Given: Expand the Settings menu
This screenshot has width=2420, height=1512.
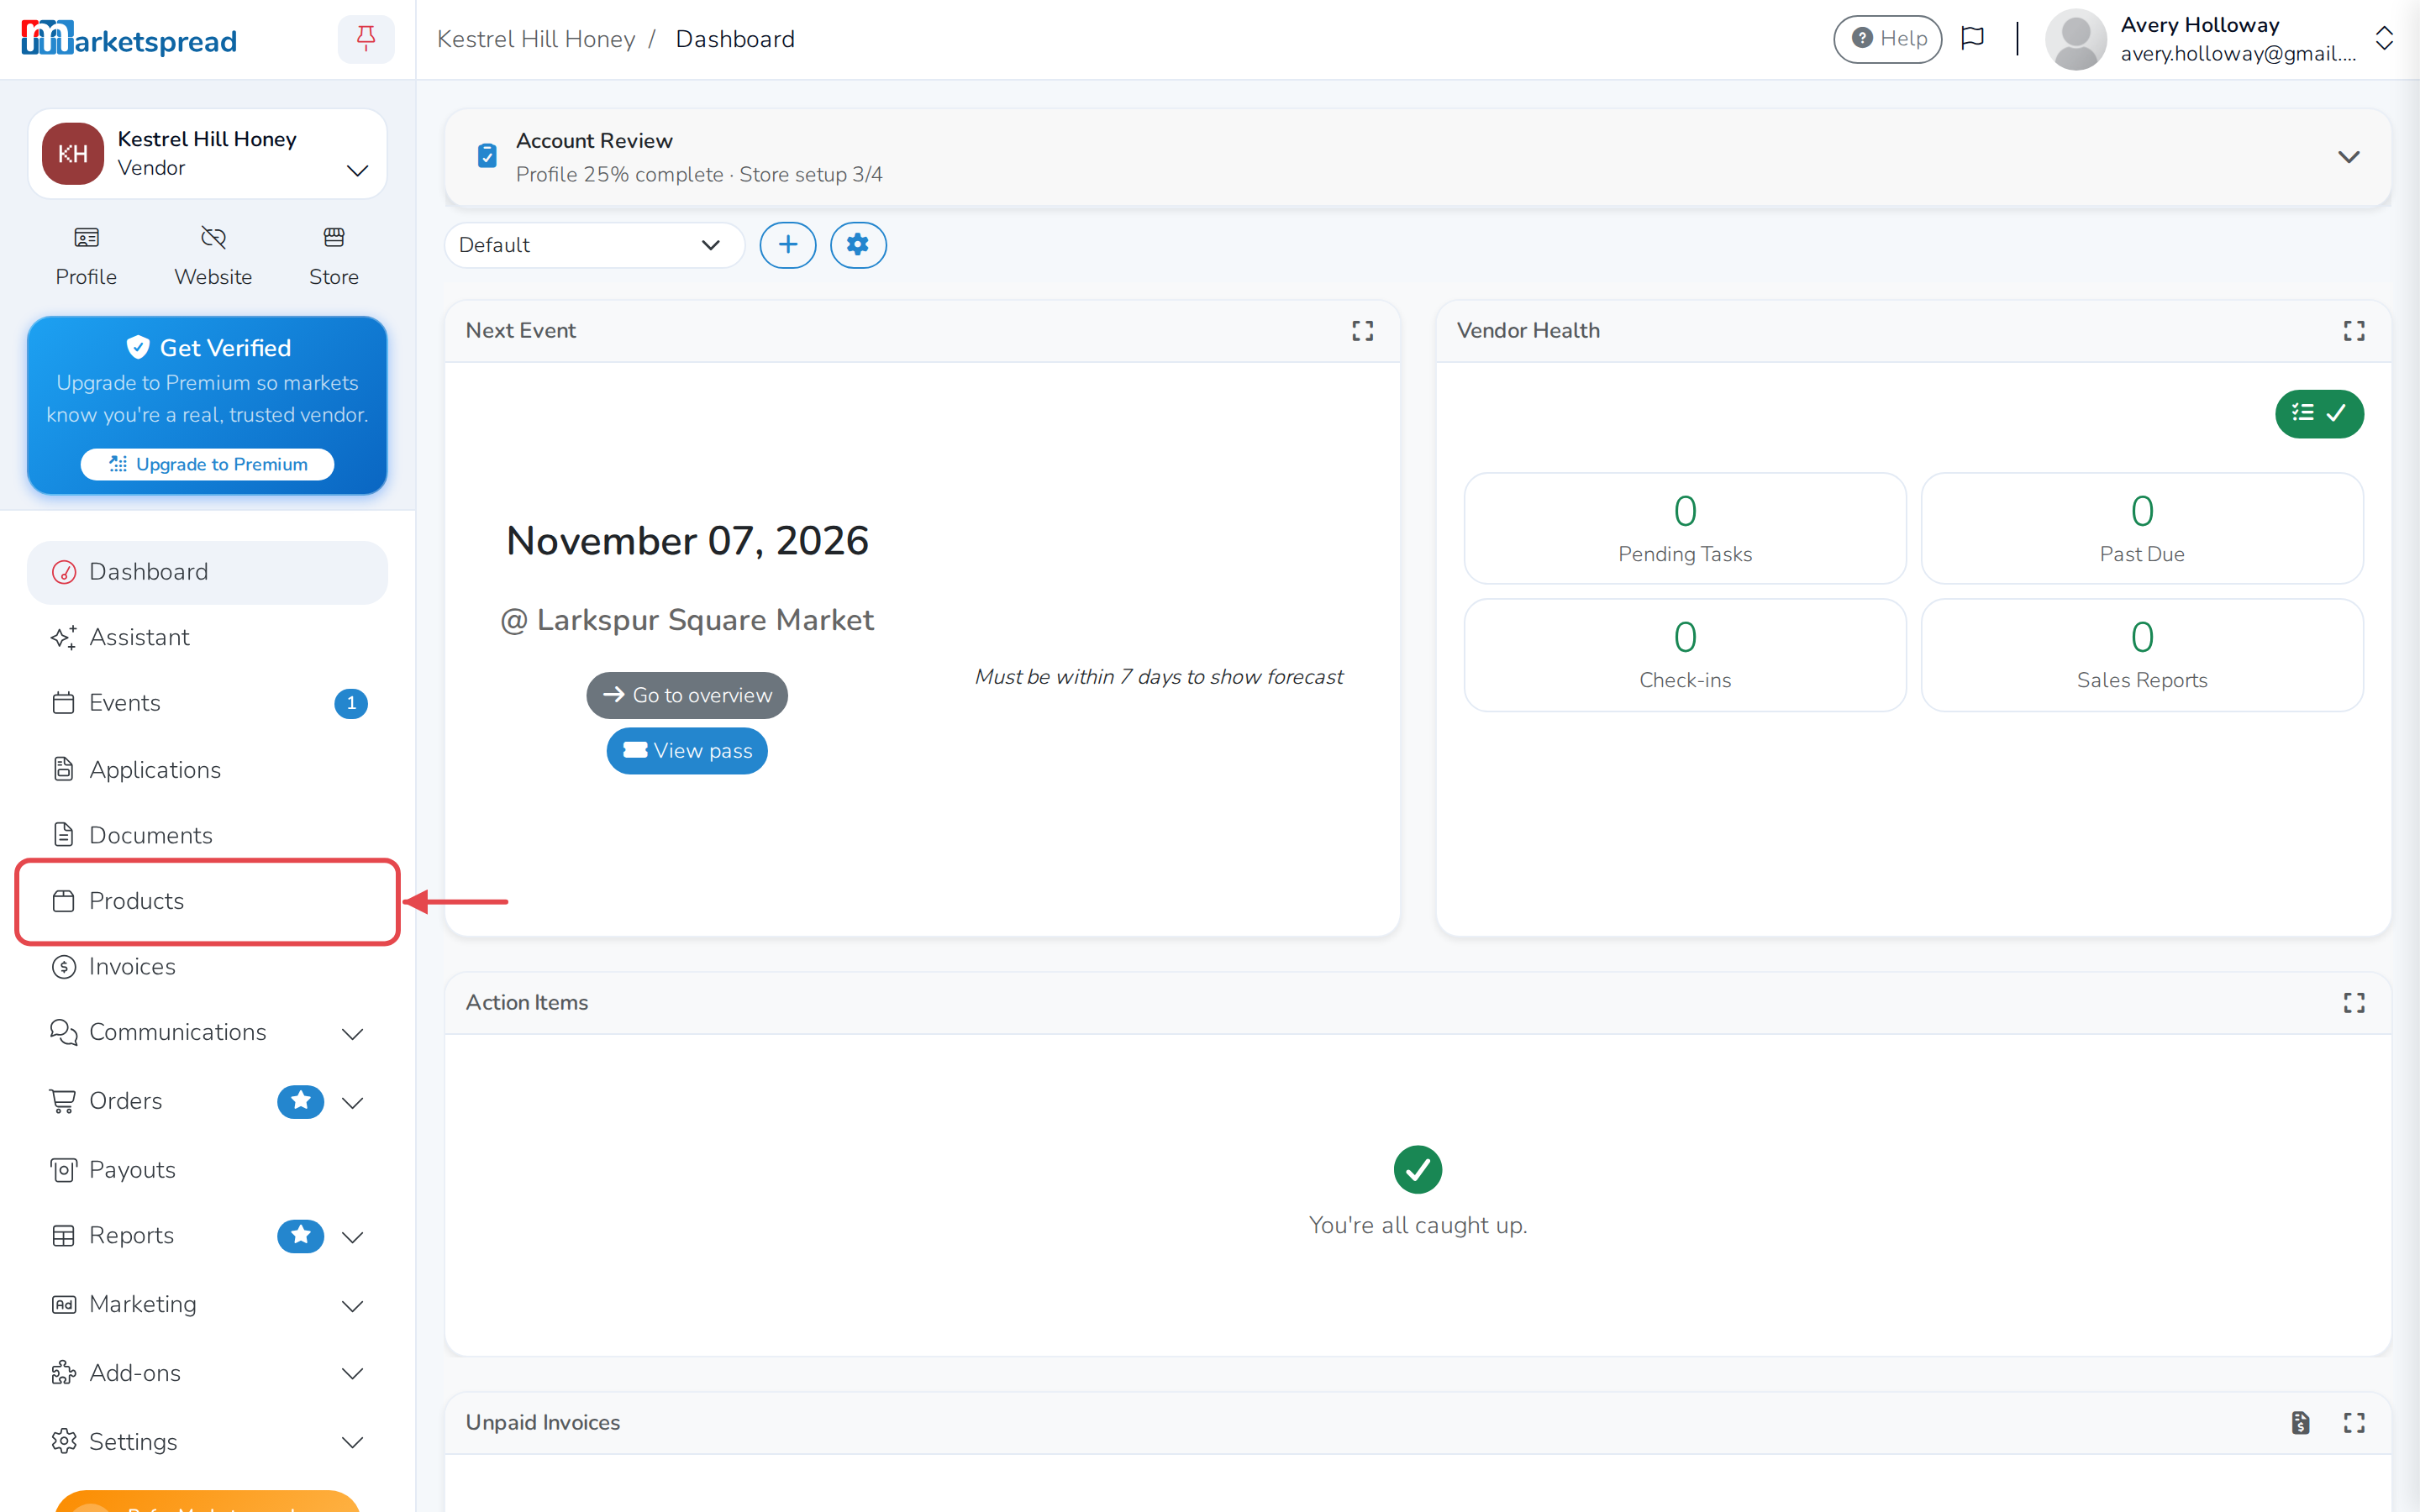Looking at the screenshot, I should pos(207,1442).
